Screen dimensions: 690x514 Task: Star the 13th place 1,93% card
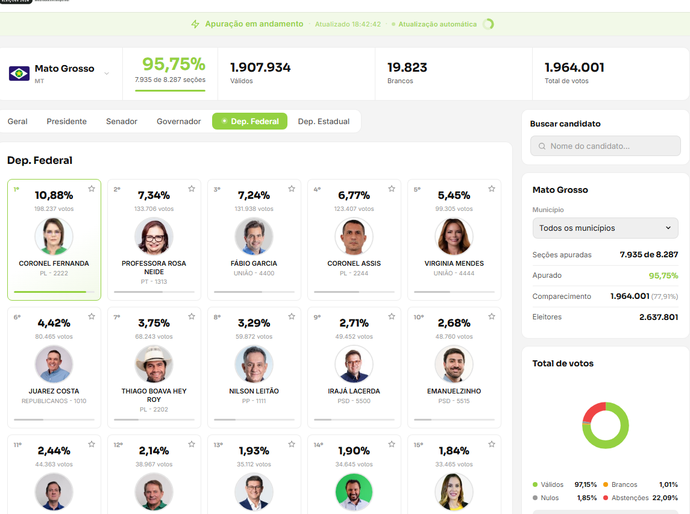pos(291,444)
